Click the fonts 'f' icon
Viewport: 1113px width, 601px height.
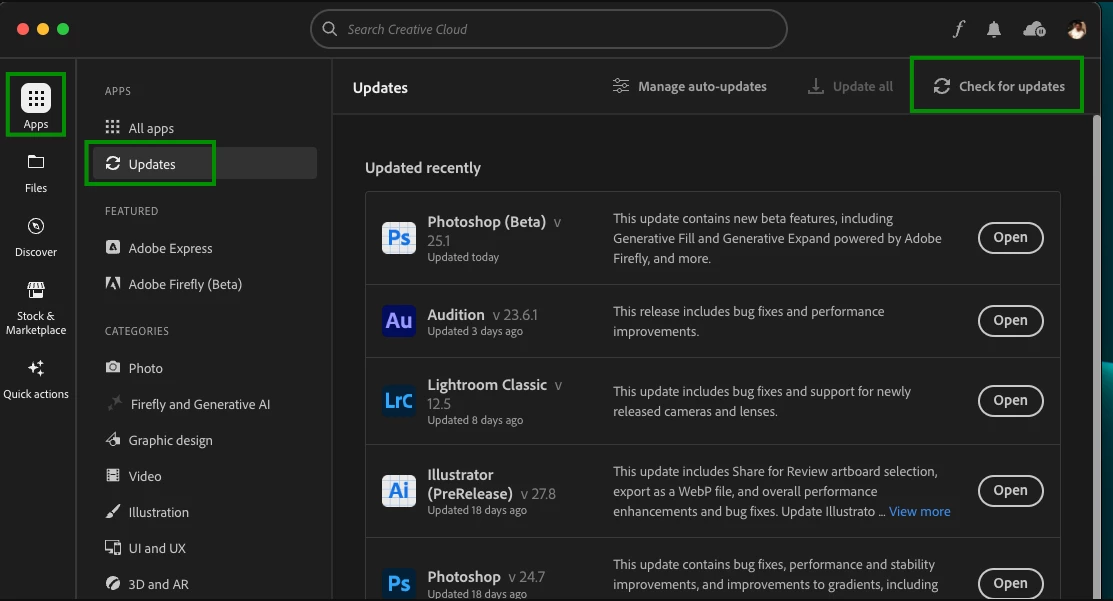(x=958, y=29)
